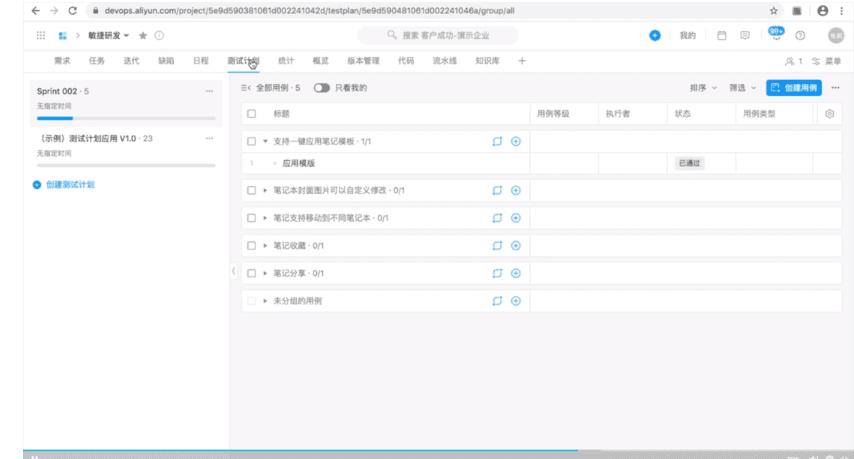Open the 菜单 button at top right
The width and height of the screenshot is (854, 459).
(x=827, y=61)
